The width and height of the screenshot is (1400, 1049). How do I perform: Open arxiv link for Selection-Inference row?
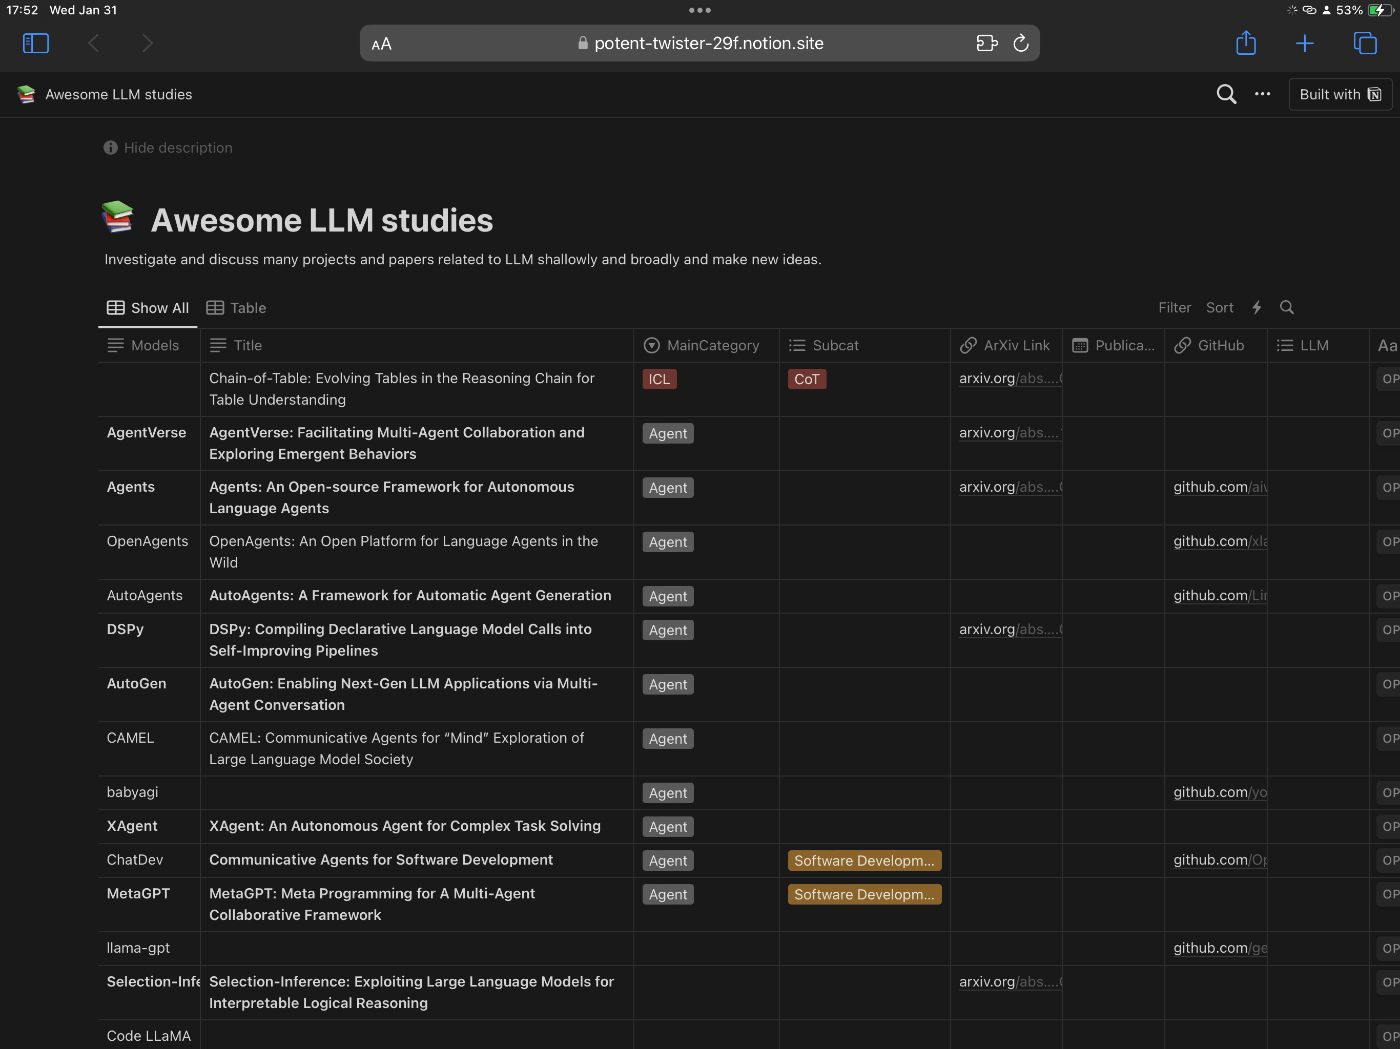click(1009, 982)
